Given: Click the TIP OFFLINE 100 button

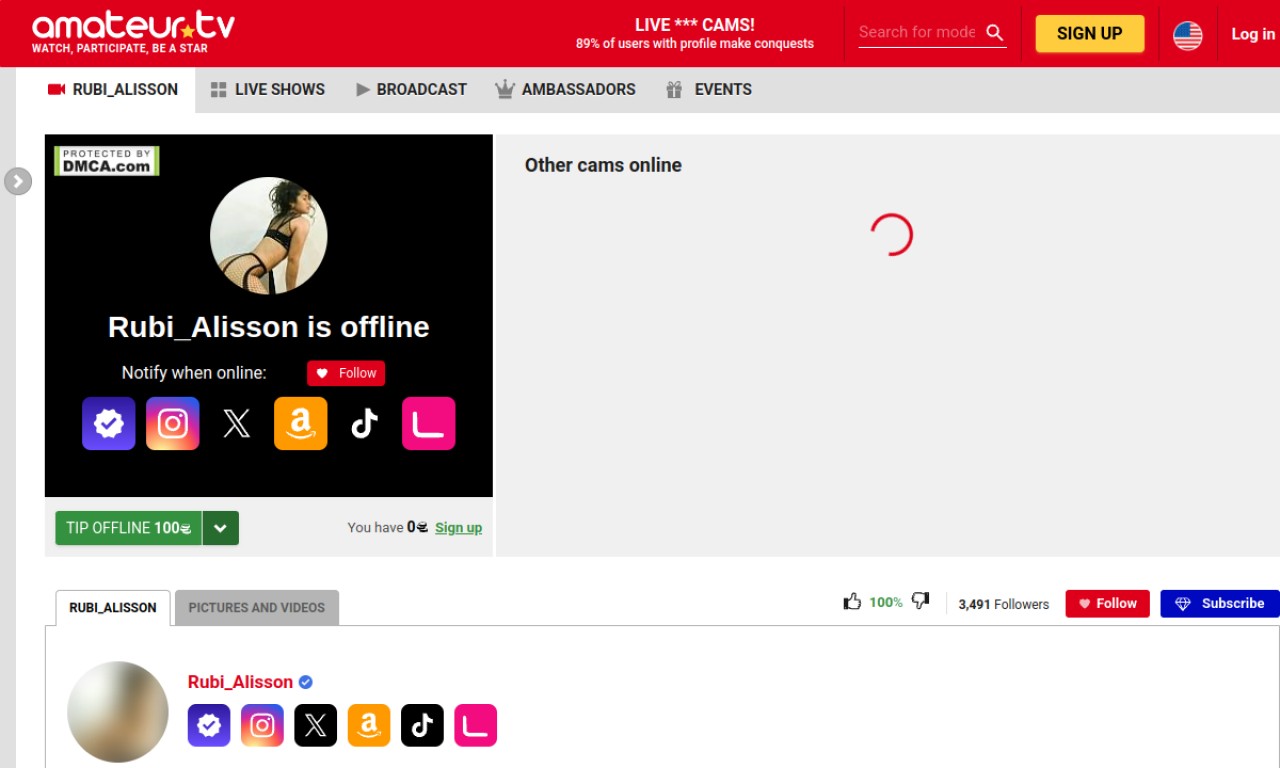Looking at the screenshot, I should click(129, 528).
